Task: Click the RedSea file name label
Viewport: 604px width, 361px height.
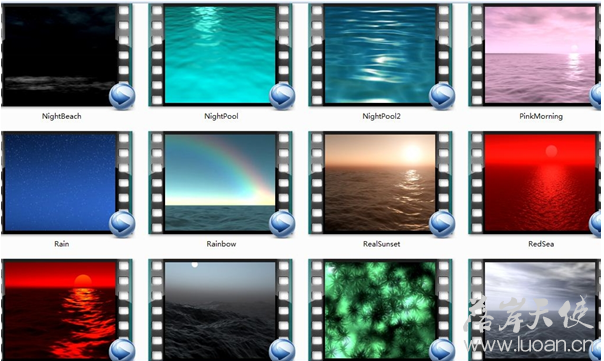Action: tap(541, 244)
